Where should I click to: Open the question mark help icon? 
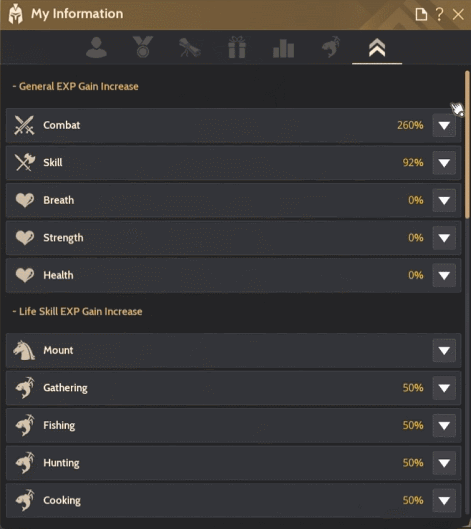coord(439,15)
